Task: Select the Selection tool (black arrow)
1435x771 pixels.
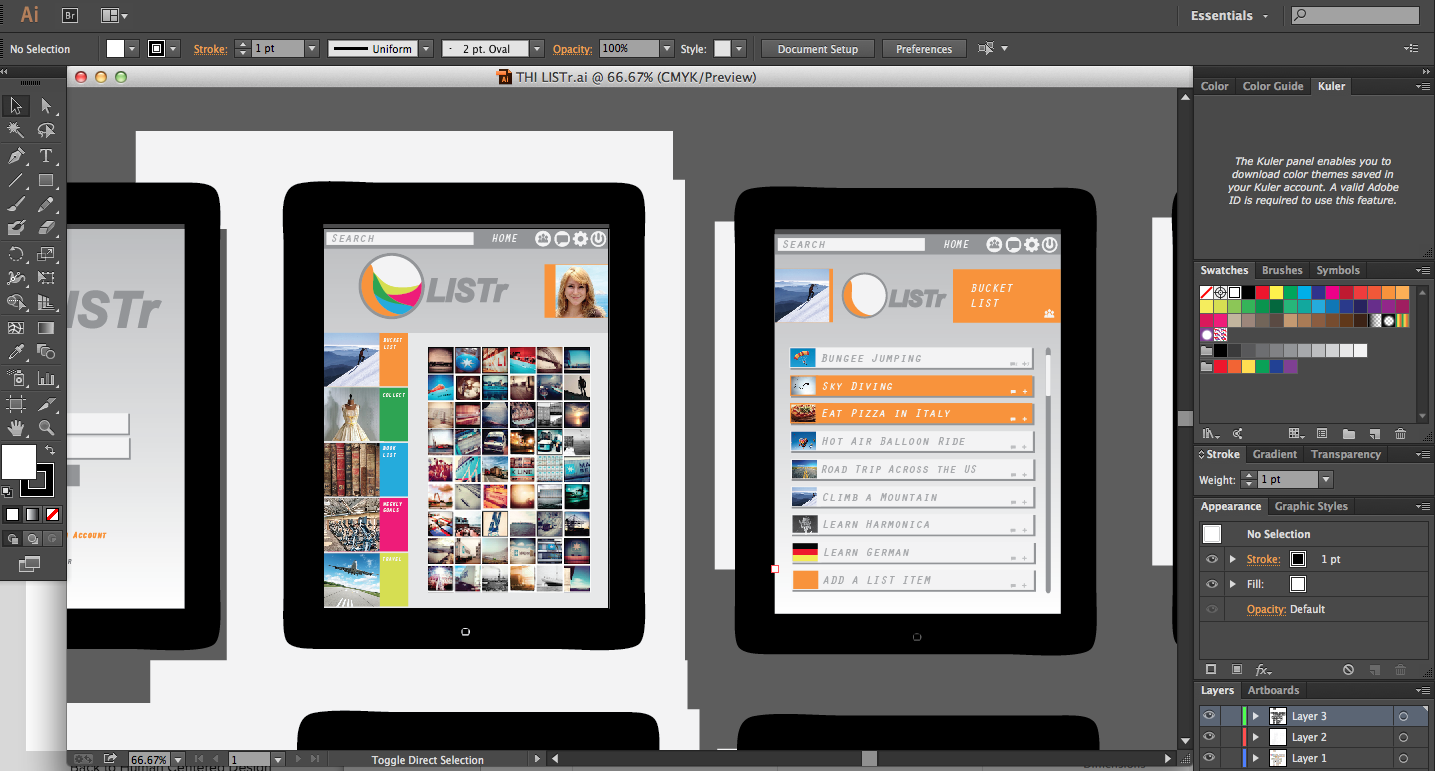Action: click(x=16, y=106)
